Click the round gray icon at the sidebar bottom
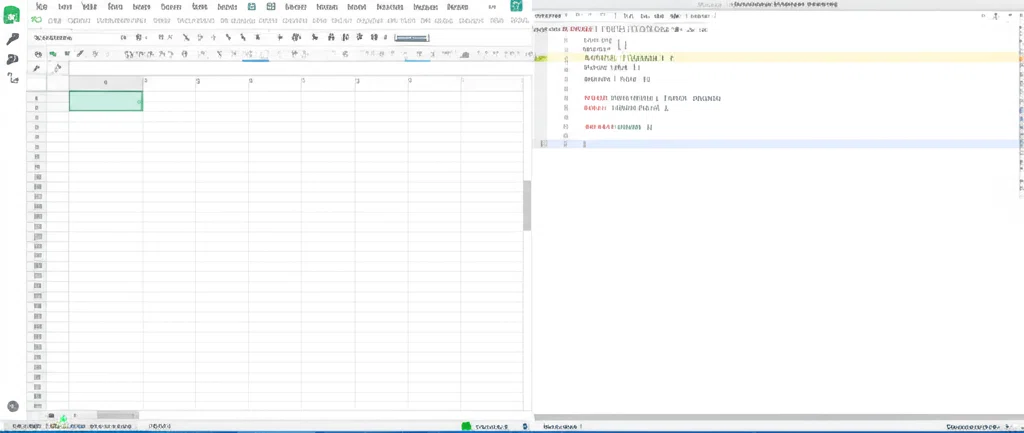Viewport: 1024px width, 433px height. click(x=12, y=406)
